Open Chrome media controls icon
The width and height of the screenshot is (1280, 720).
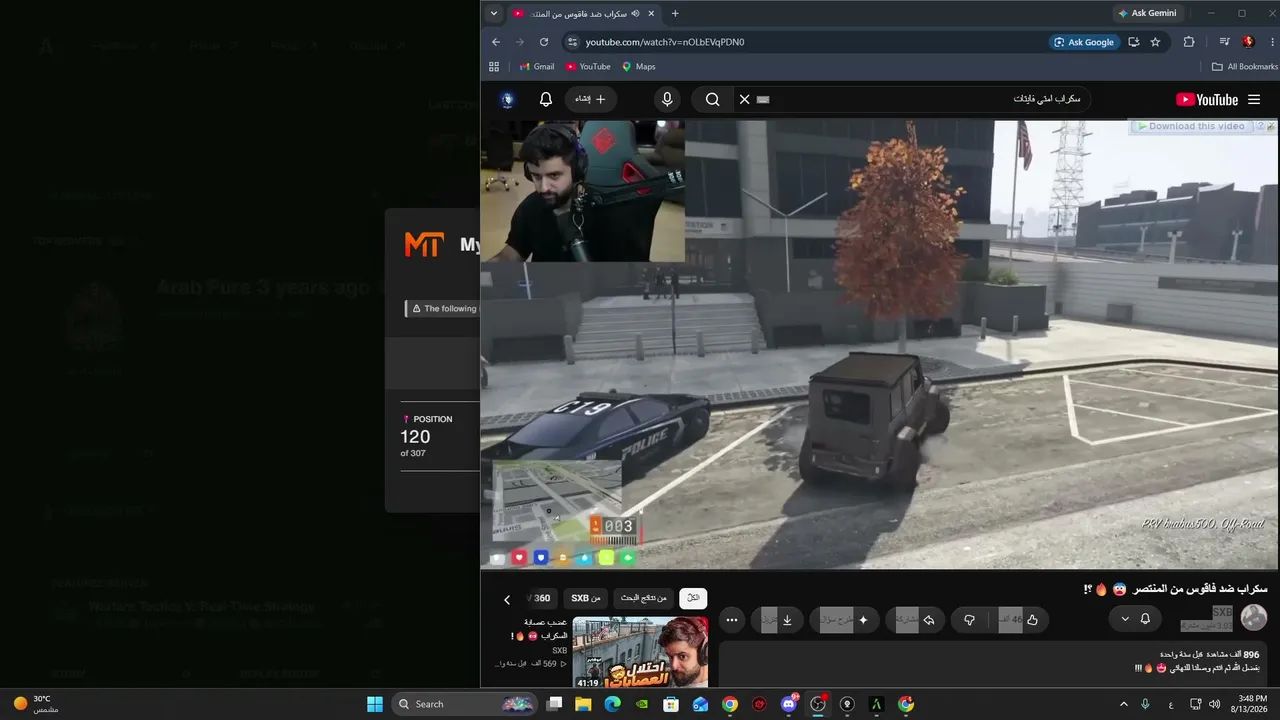(1224, 42)
